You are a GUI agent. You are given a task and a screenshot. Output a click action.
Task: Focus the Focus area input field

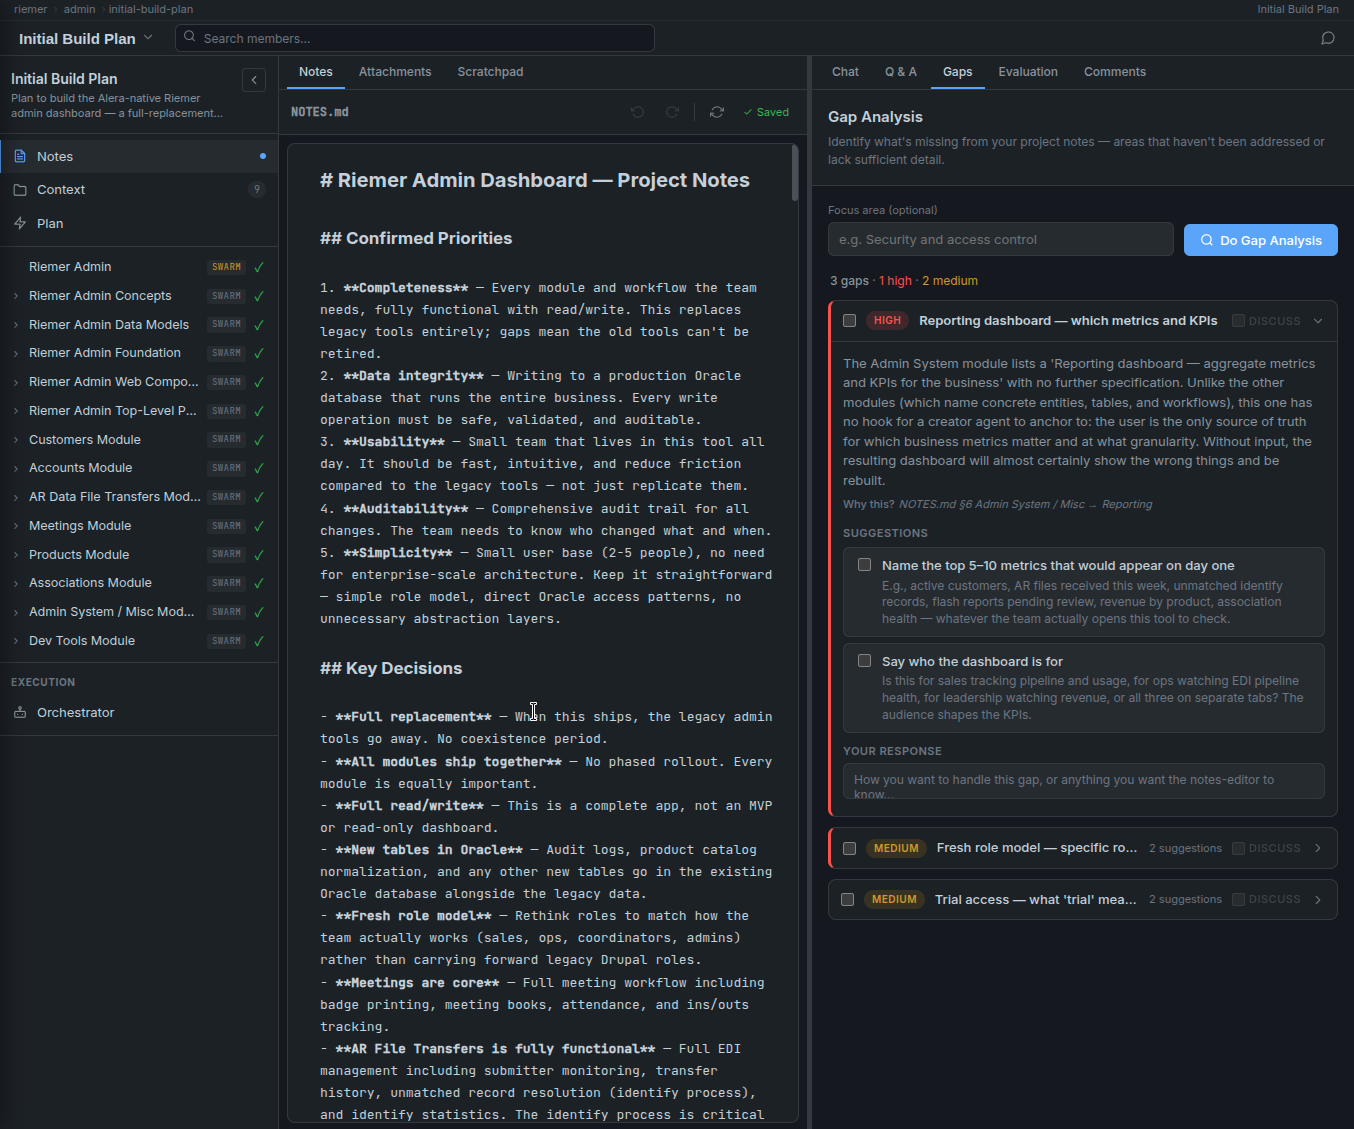click(x=1000, y=239)
